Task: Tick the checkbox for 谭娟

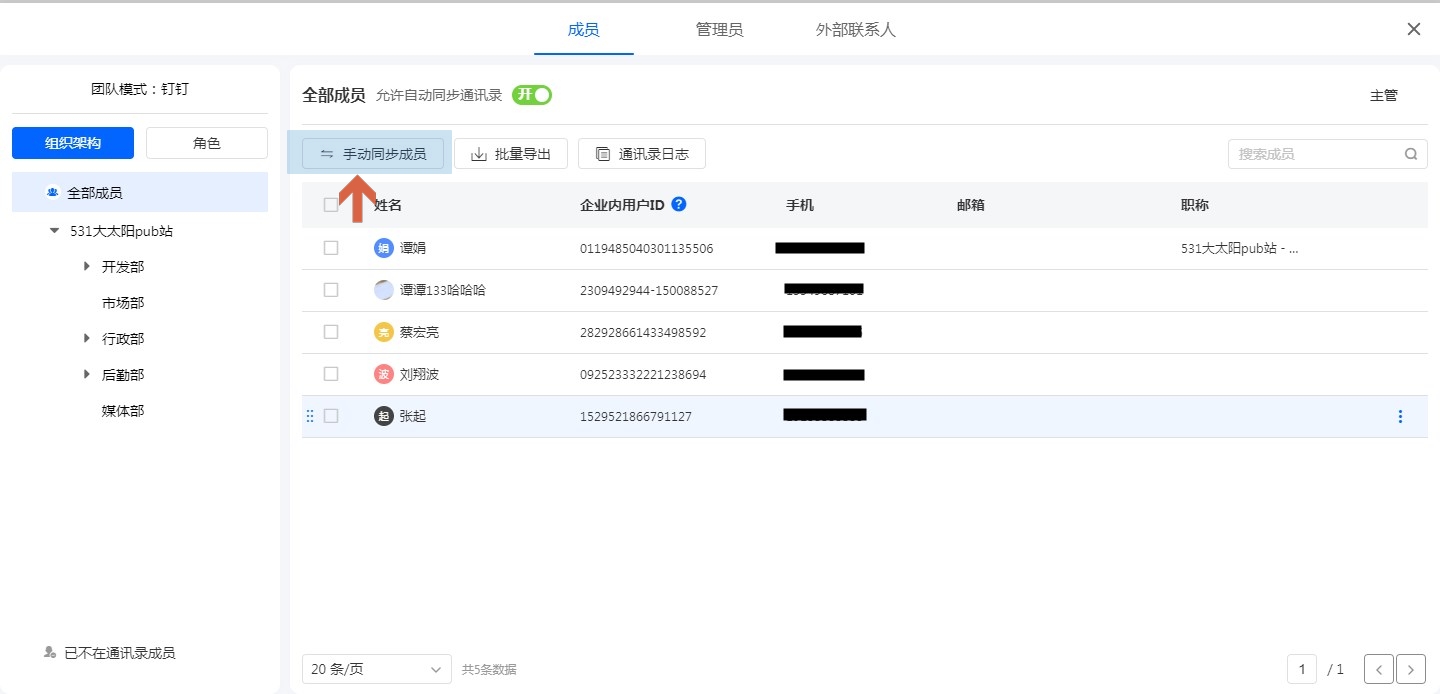Action: [x=331, y=248]
